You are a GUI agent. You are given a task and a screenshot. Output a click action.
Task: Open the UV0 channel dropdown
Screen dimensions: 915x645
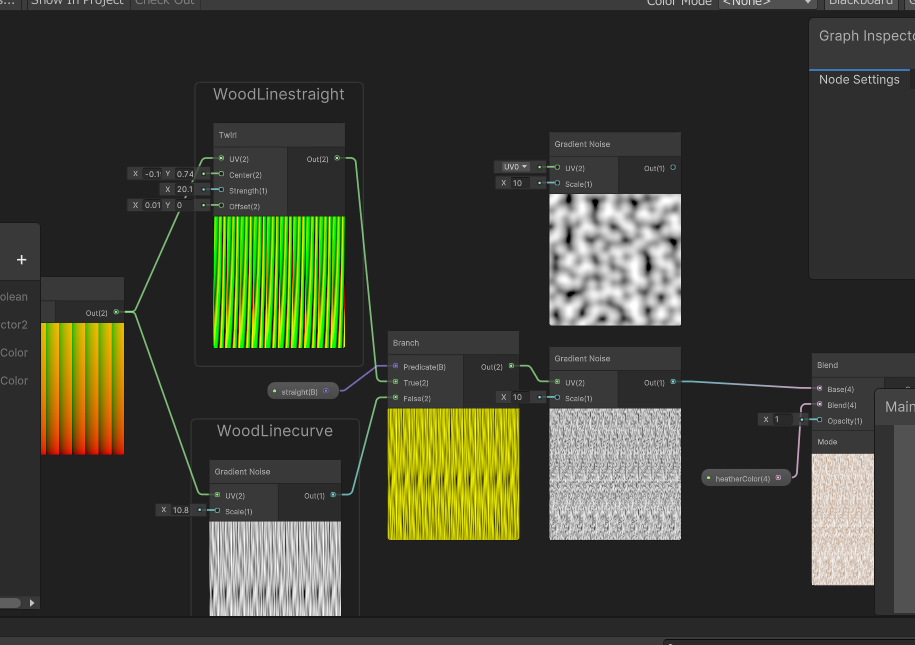515,167
